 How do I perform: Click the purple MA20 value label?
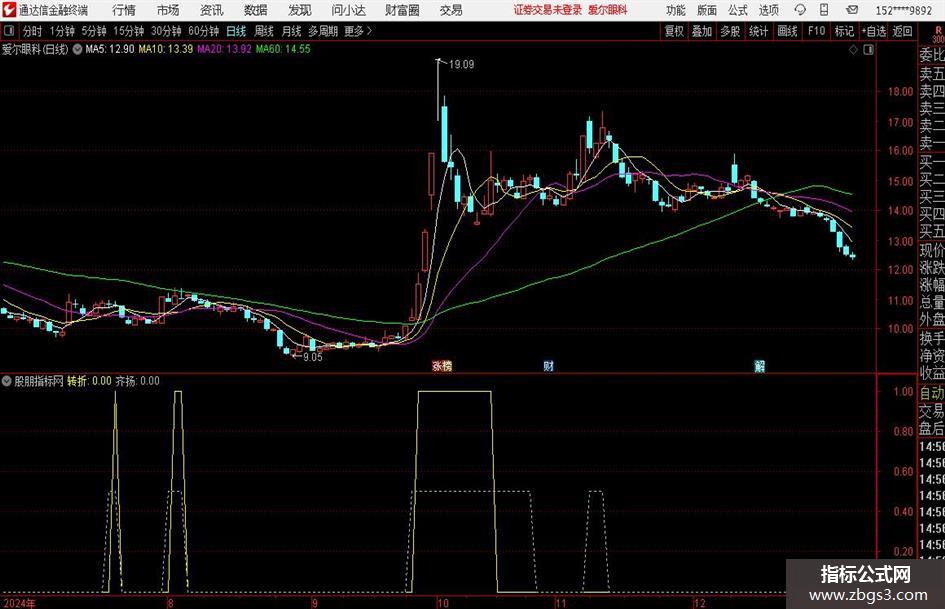tap(224, 49)
